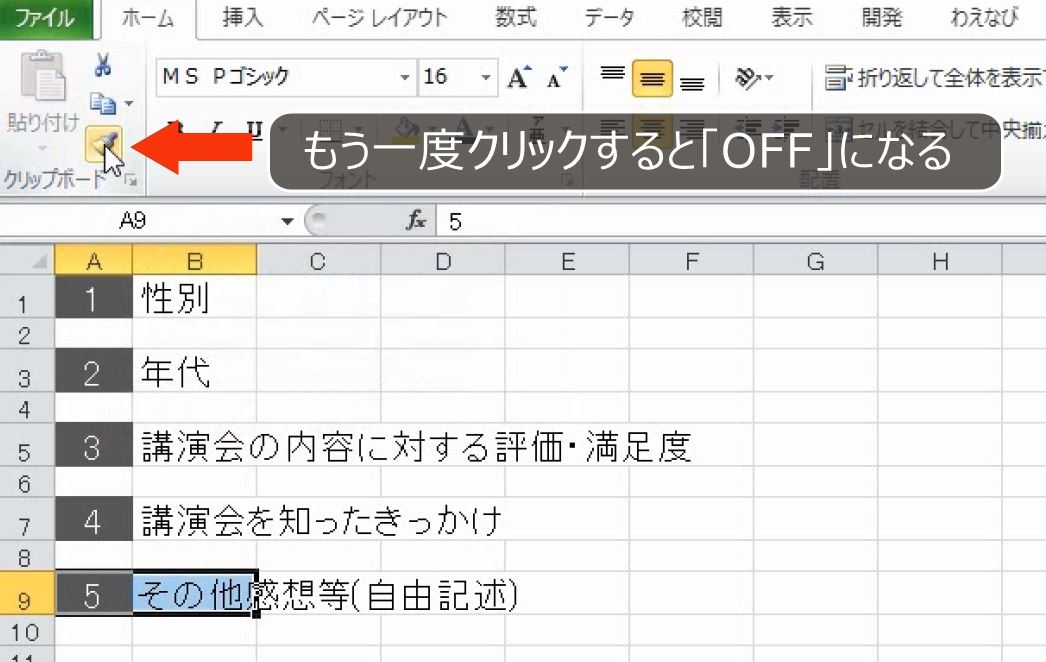Viewport: 1046px width, 662px height.
Task: Open the Name Box dropdown arrow
Action: pyautogui.click(x=287, y=221)
